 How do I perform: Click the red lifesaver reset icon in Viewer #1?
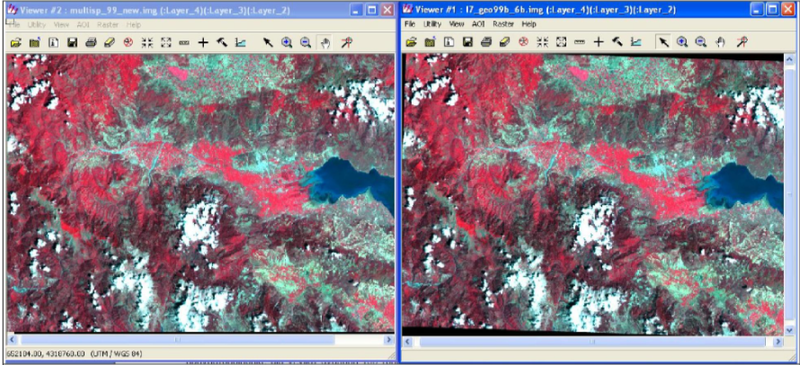(523, 43)
